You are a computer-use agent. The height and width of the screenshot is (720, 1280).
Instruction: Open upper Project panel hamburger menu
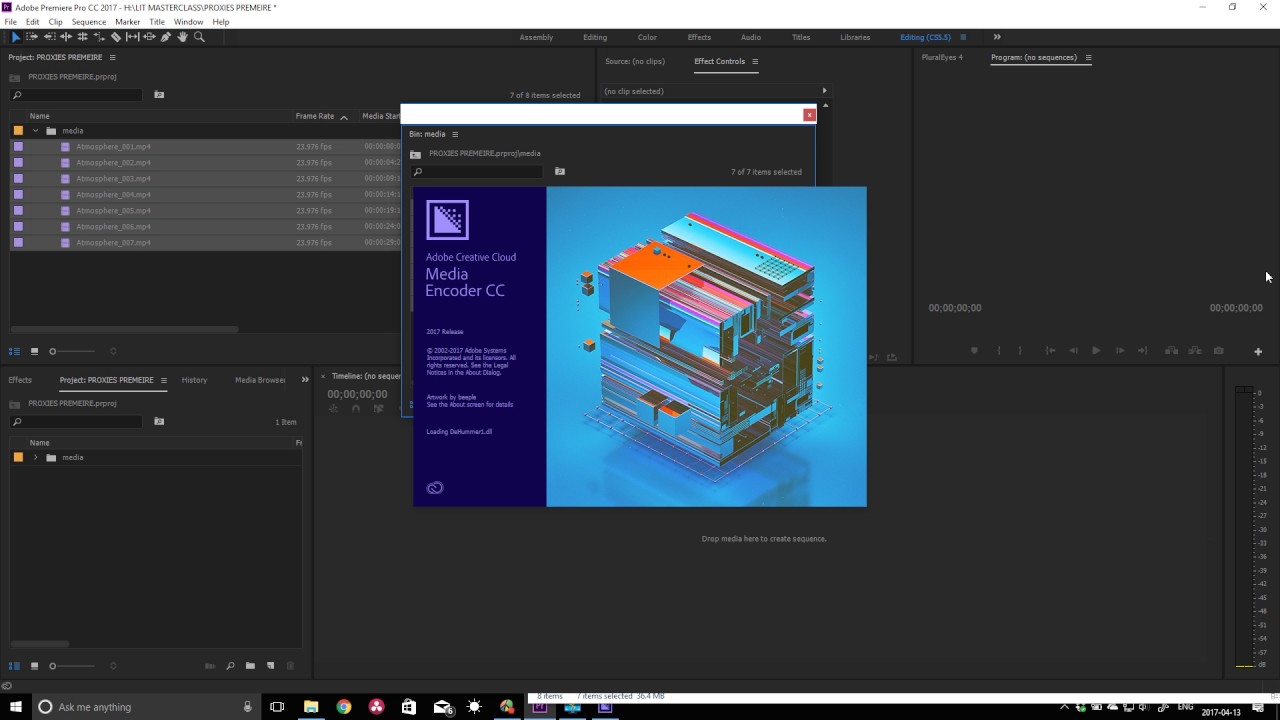click(x=113, y=58)
